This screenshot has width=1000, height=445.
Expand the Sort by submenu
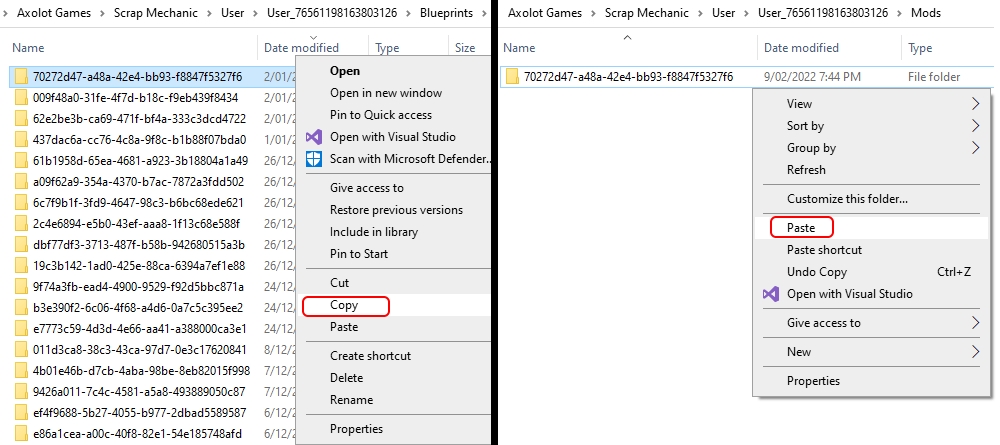click(x=976, y=126)
